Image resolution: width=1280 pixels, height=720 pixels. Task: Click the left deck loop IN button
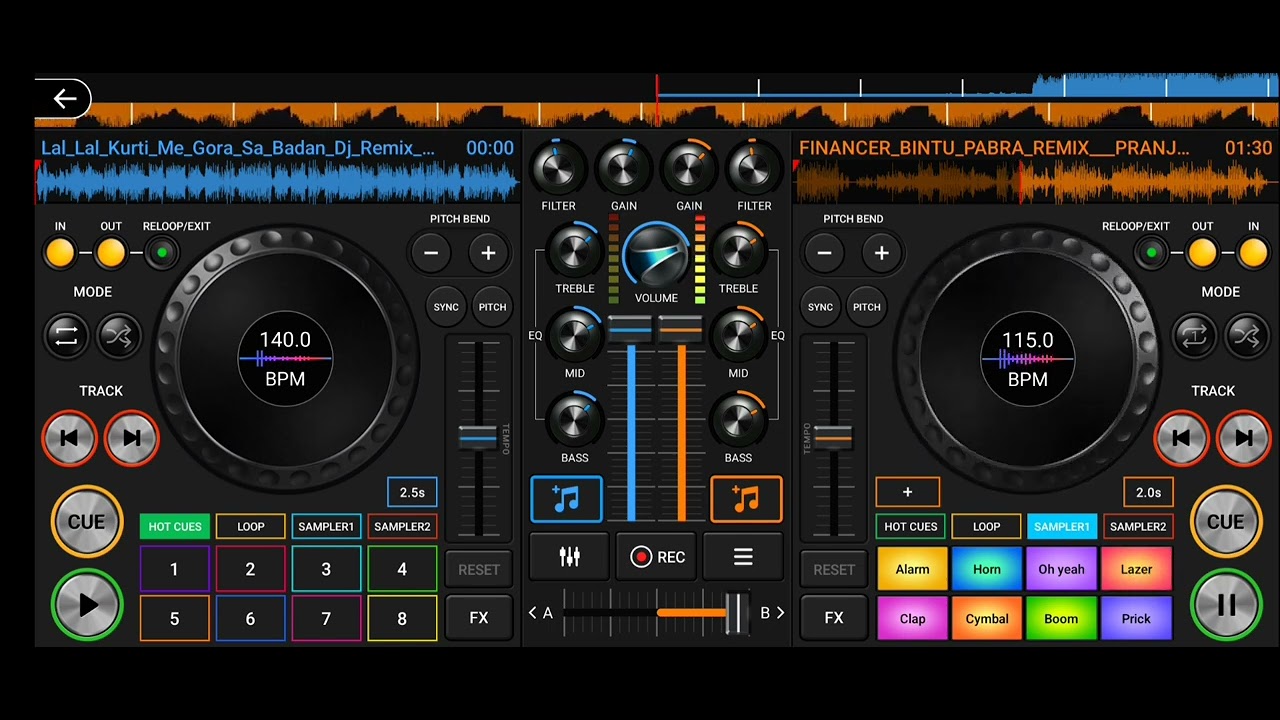tap(60, 253)
